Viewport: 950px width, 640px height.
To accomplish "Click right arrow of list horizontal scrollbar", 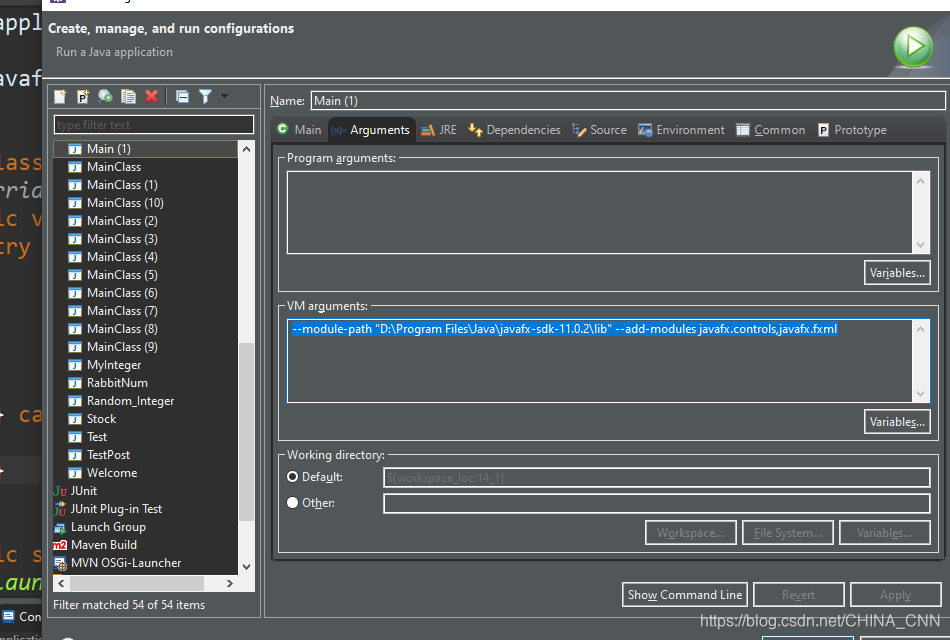I will coord(230,583).
